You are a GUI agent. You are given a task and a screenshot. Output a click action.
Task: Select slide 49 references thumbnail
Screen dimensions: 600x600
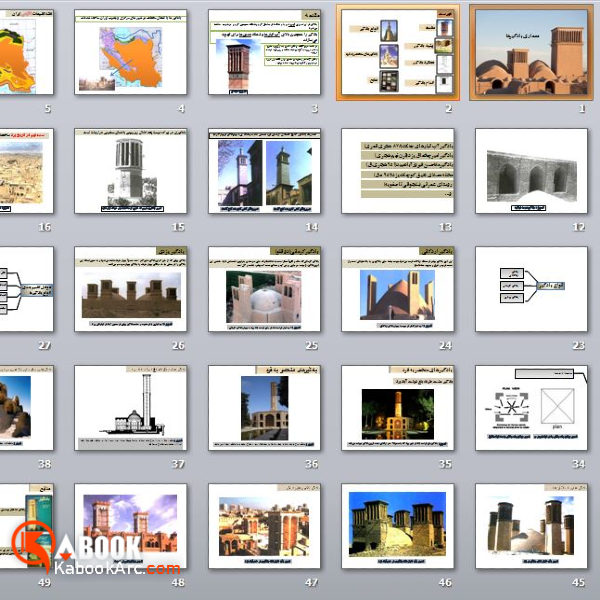(x=26, y=526)
